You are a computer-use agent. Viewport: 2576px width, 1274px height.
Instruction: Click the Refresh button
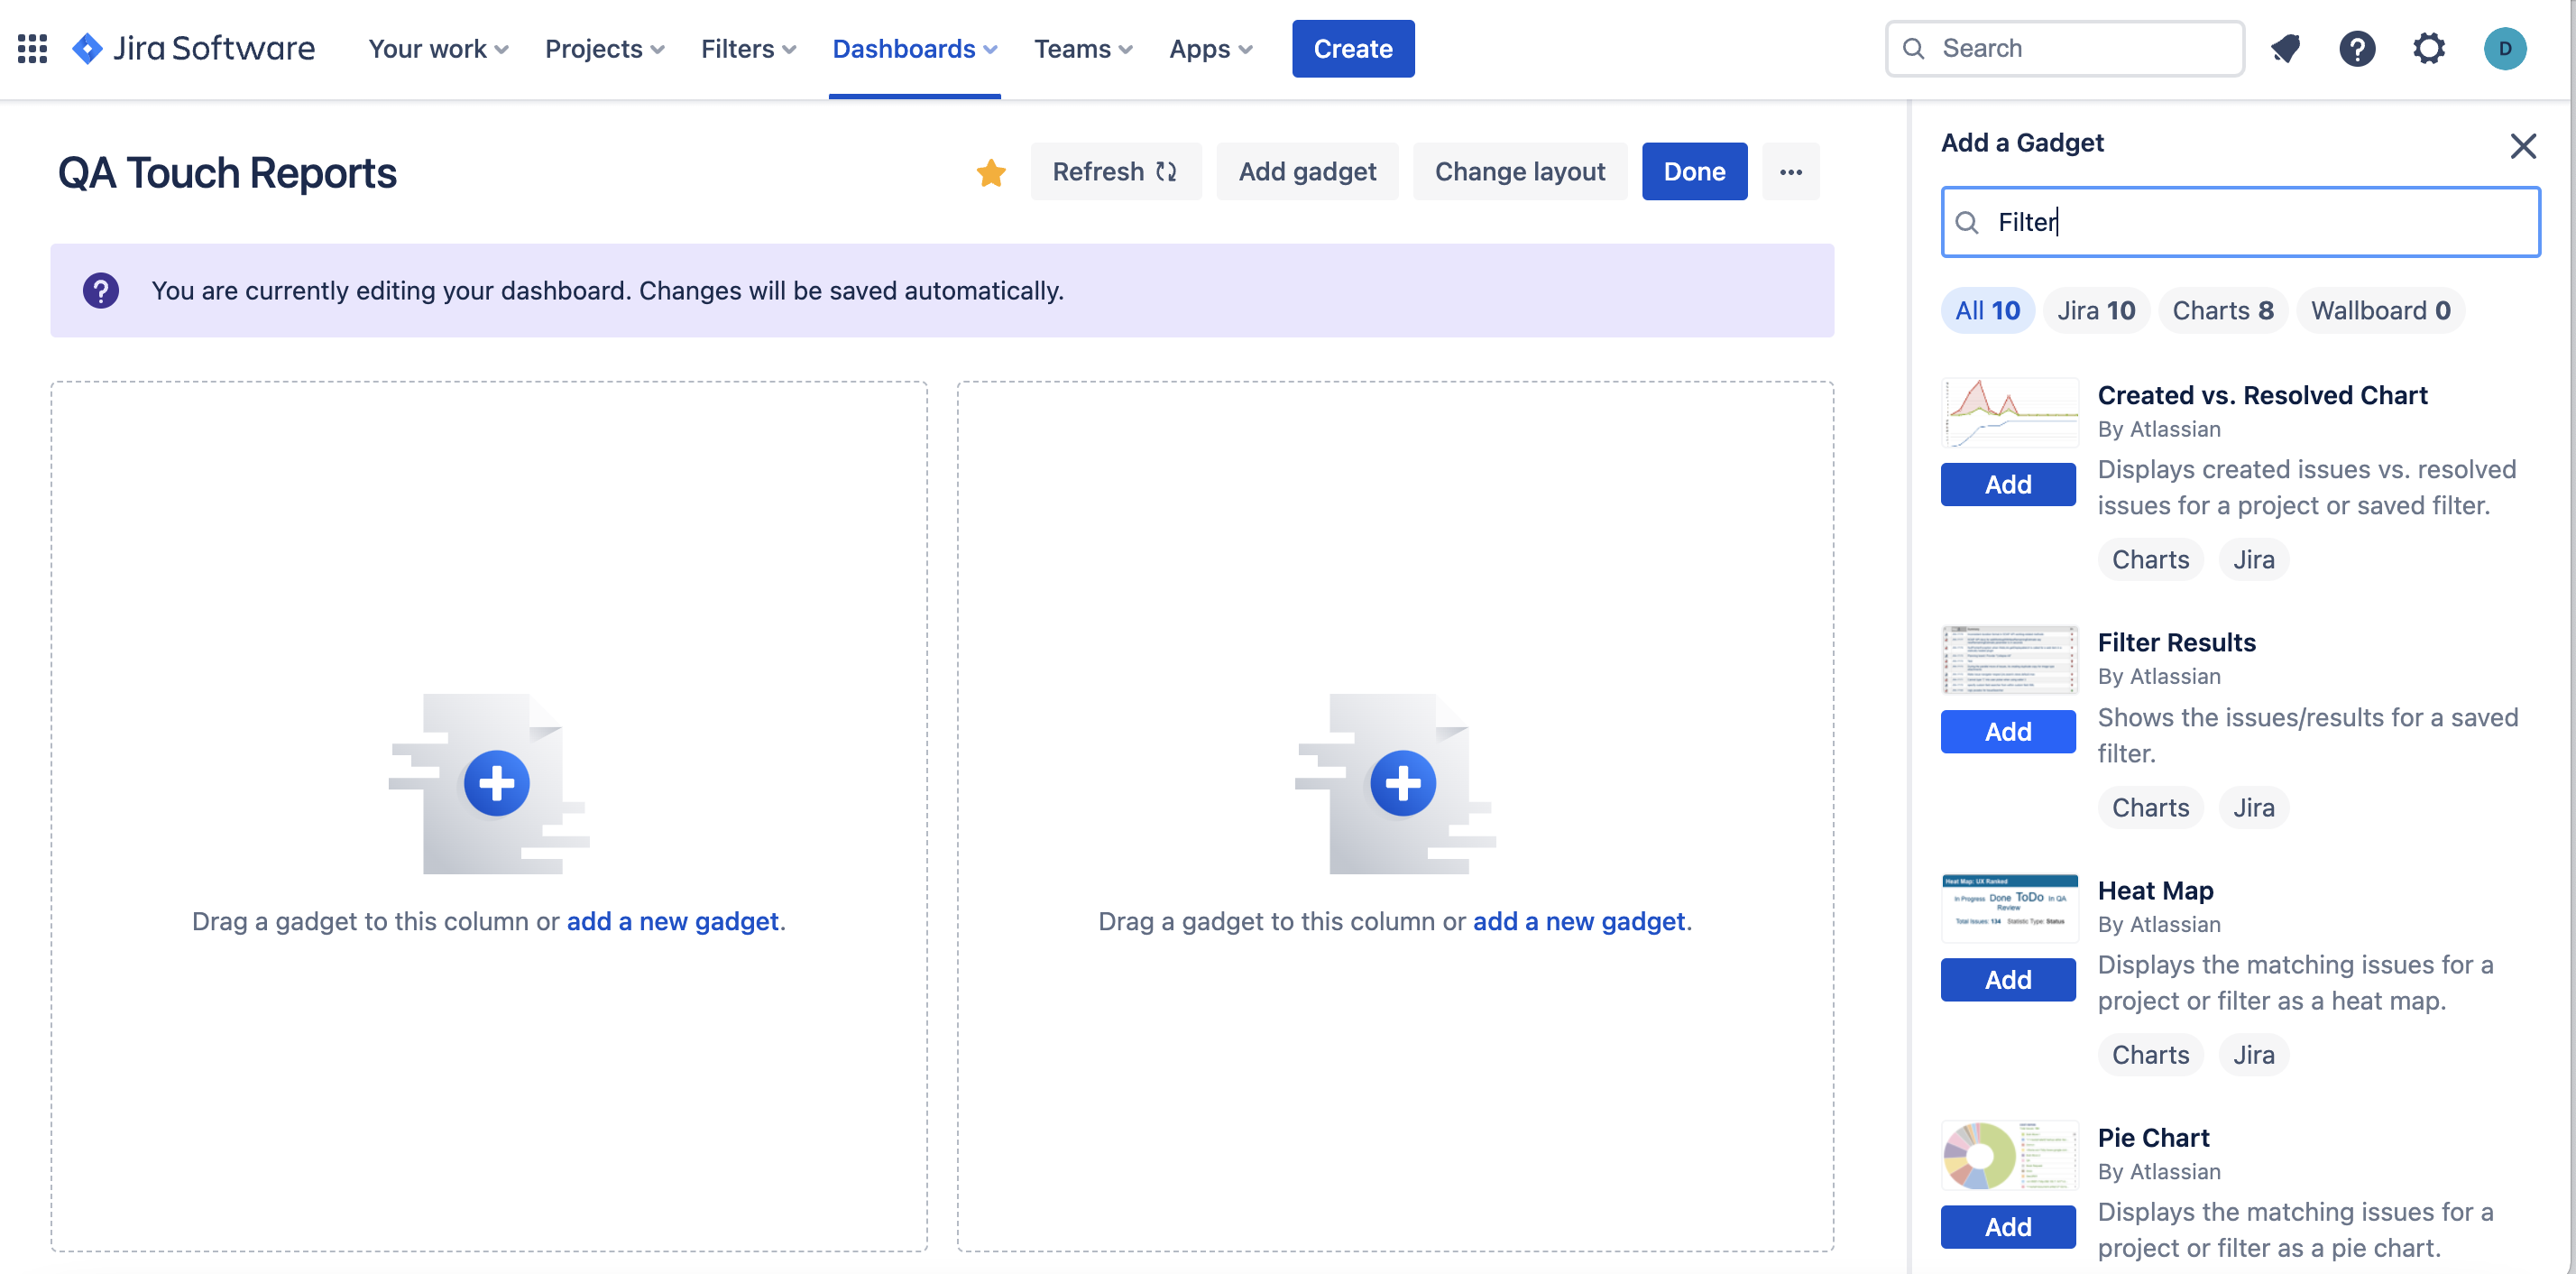pos(1116,172)
